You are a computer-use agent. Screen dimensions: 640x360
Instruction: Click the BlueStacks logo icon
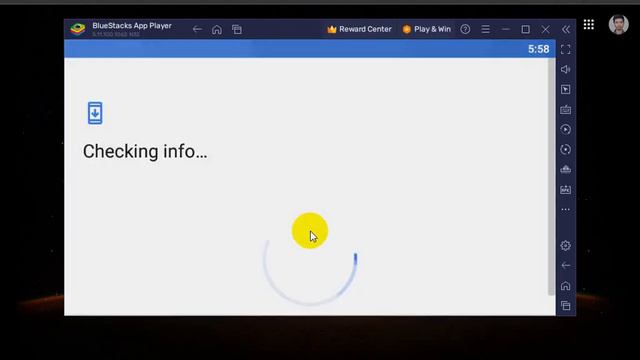[x=78, y=29]
